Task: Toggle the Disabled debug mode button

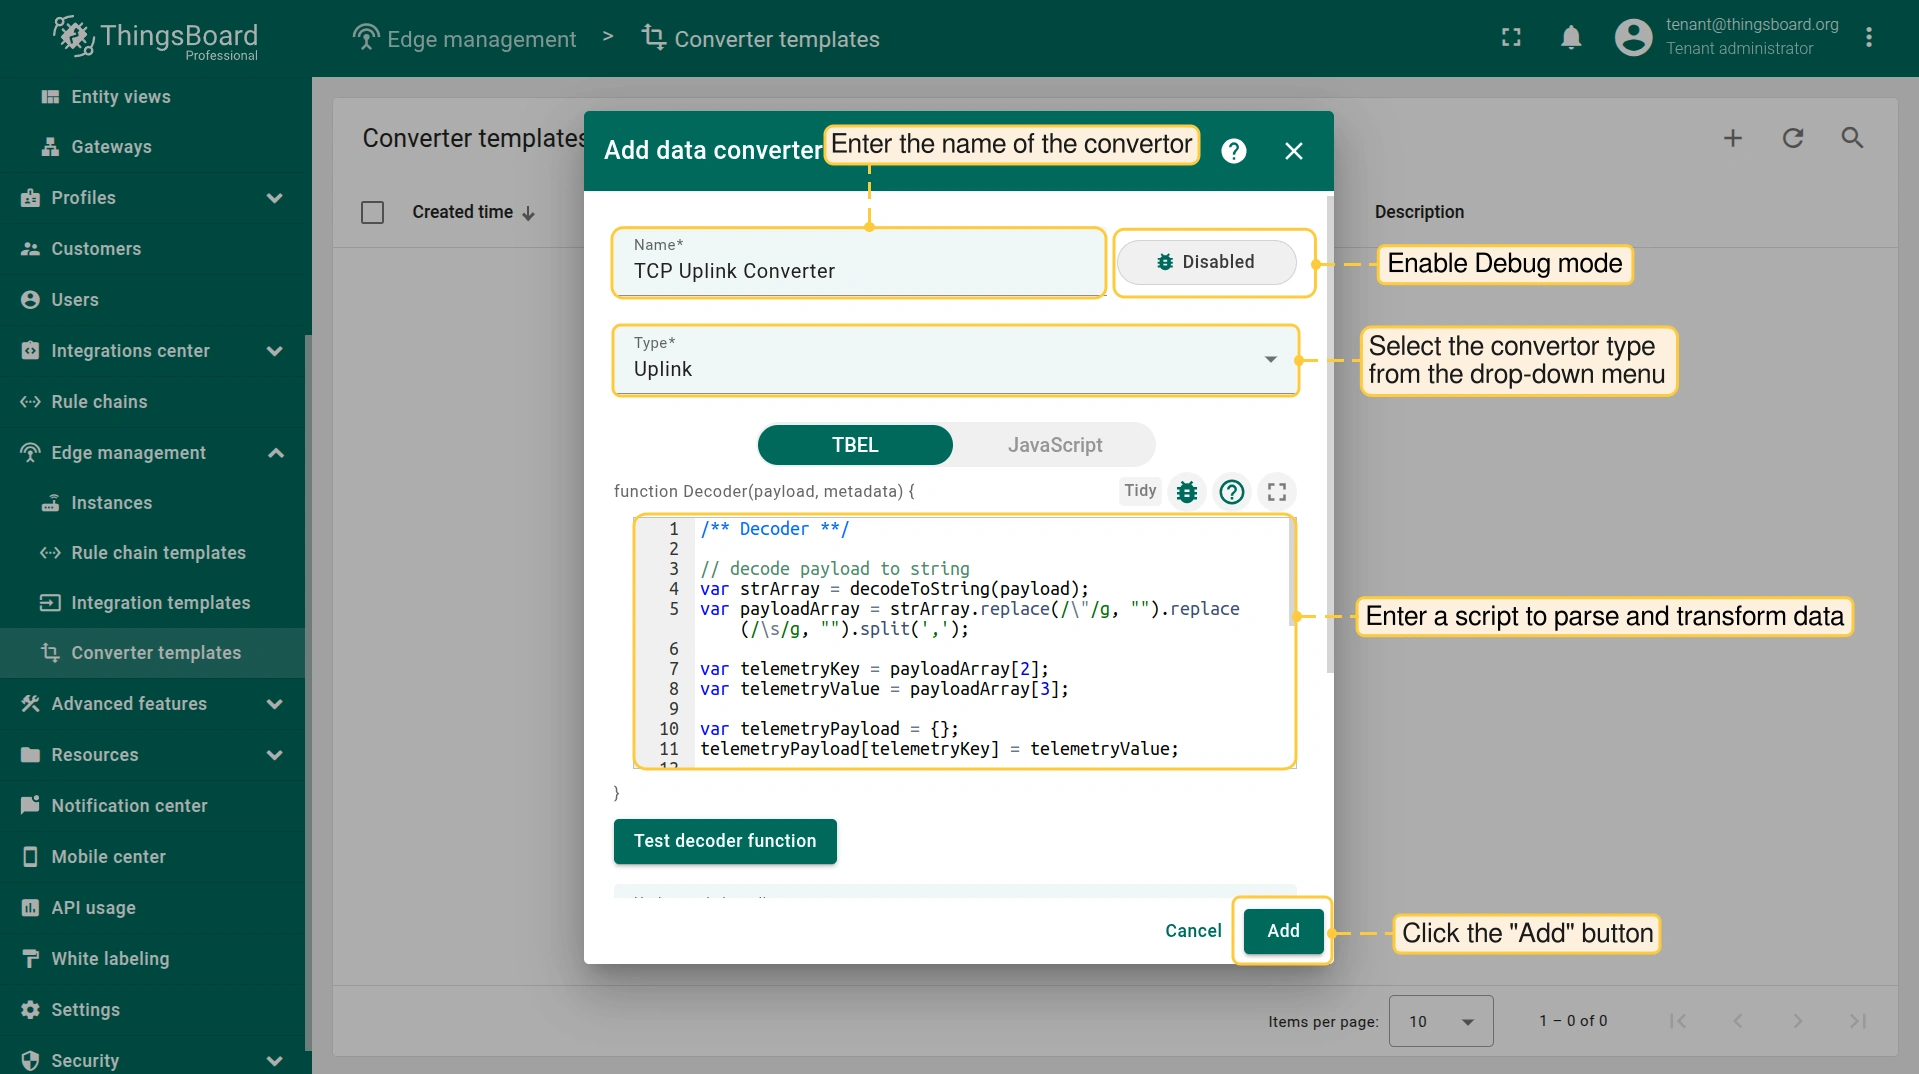Action: point(1206,262)
